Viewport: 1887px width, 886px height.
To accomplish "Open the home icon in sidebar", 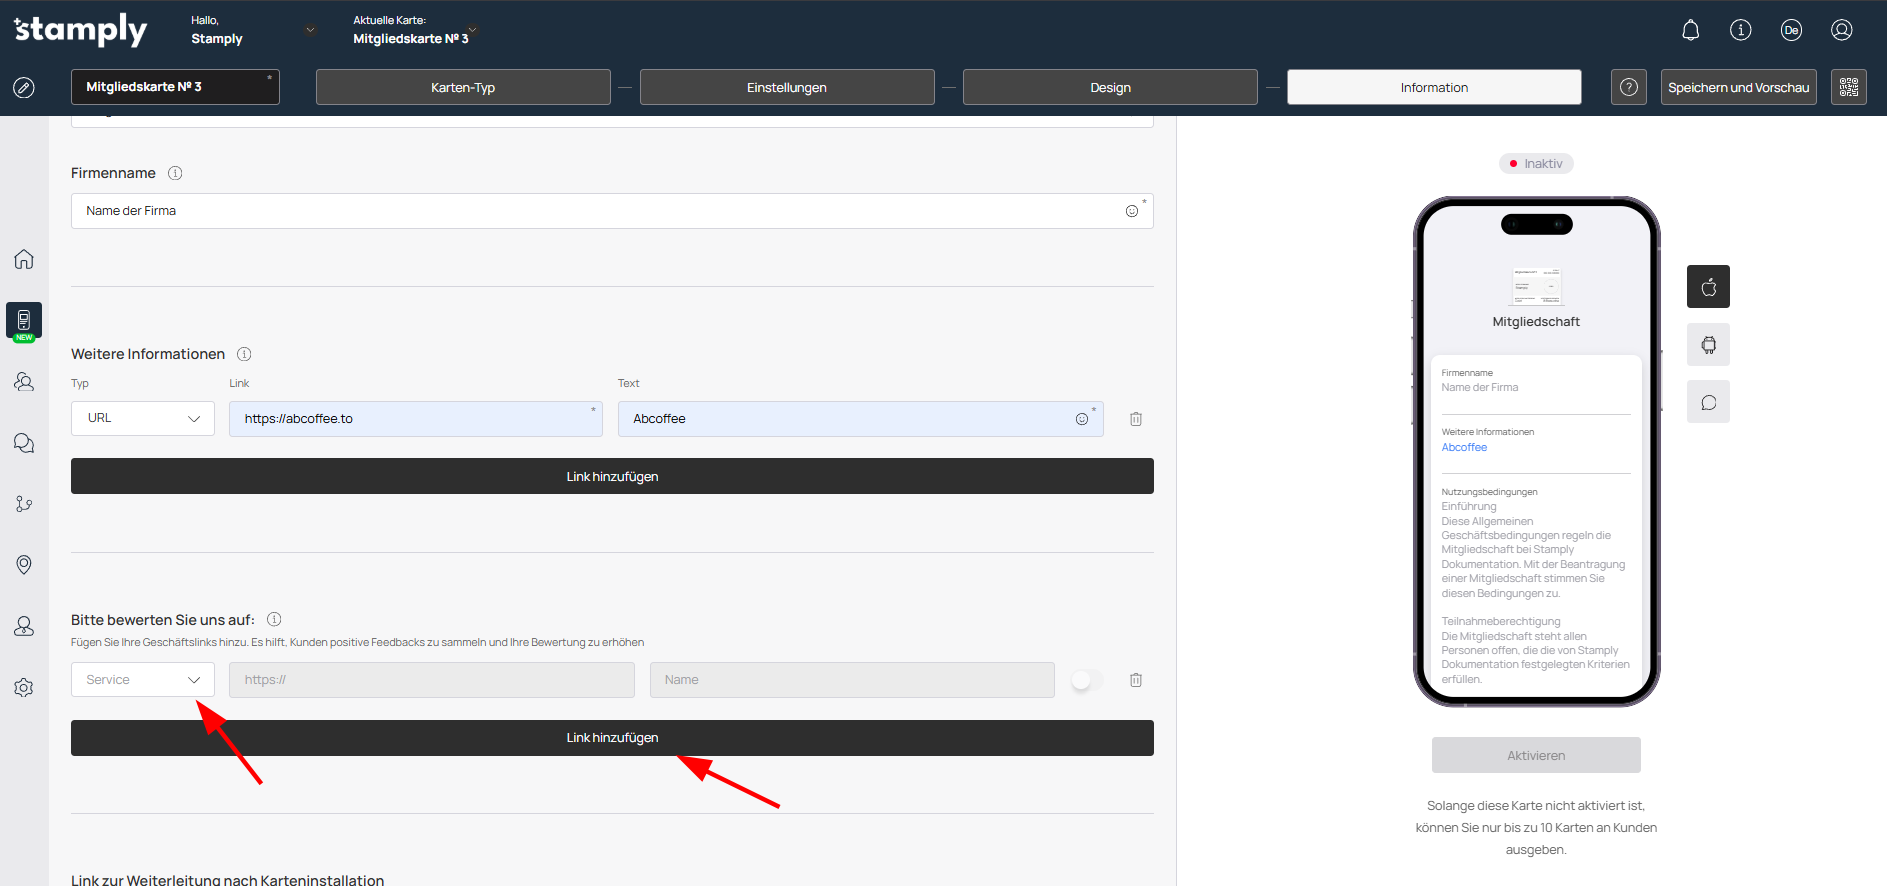I will (24, 259).
